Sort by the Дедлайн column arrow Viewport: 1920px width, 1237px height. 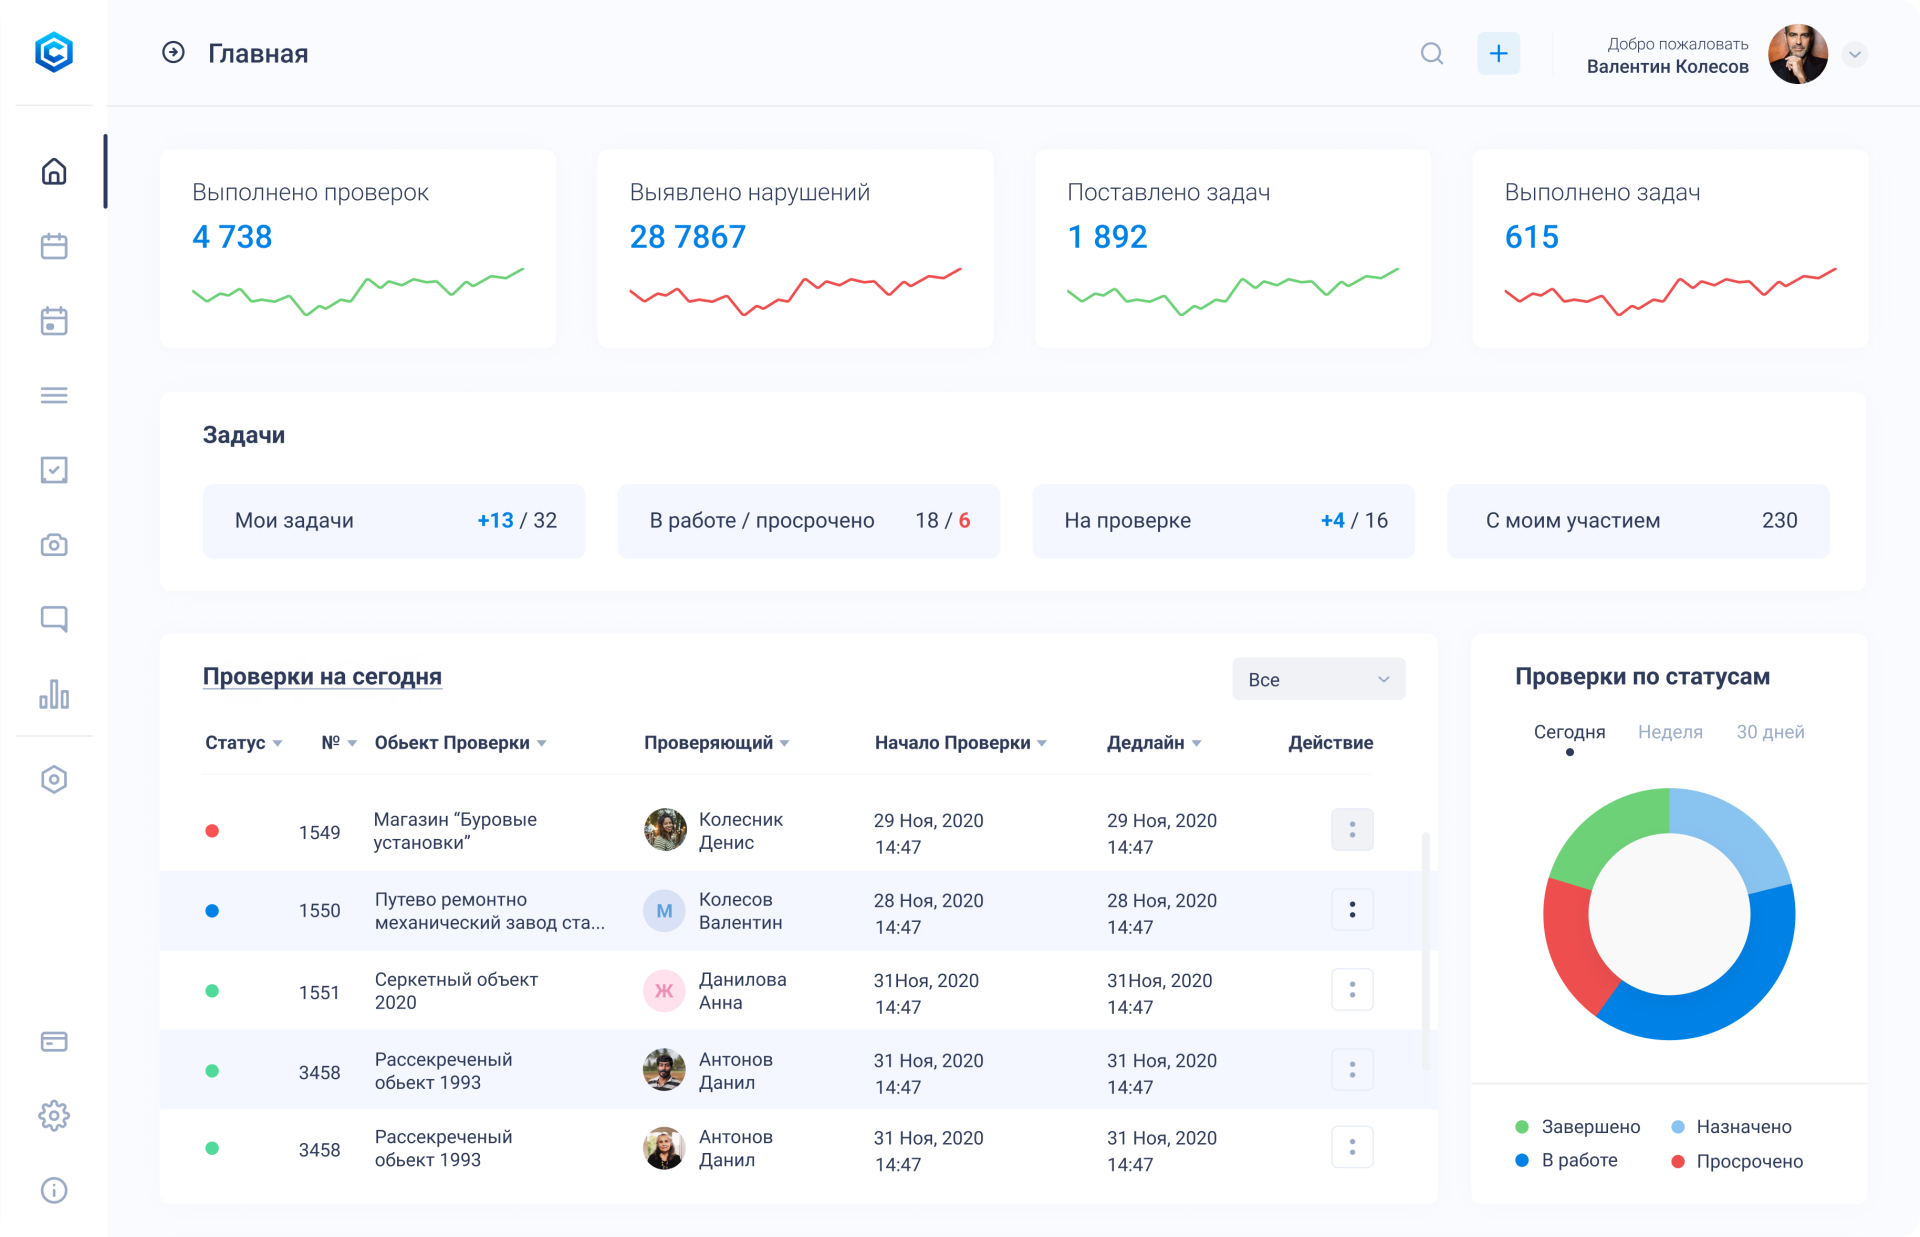click(1198, 743)
